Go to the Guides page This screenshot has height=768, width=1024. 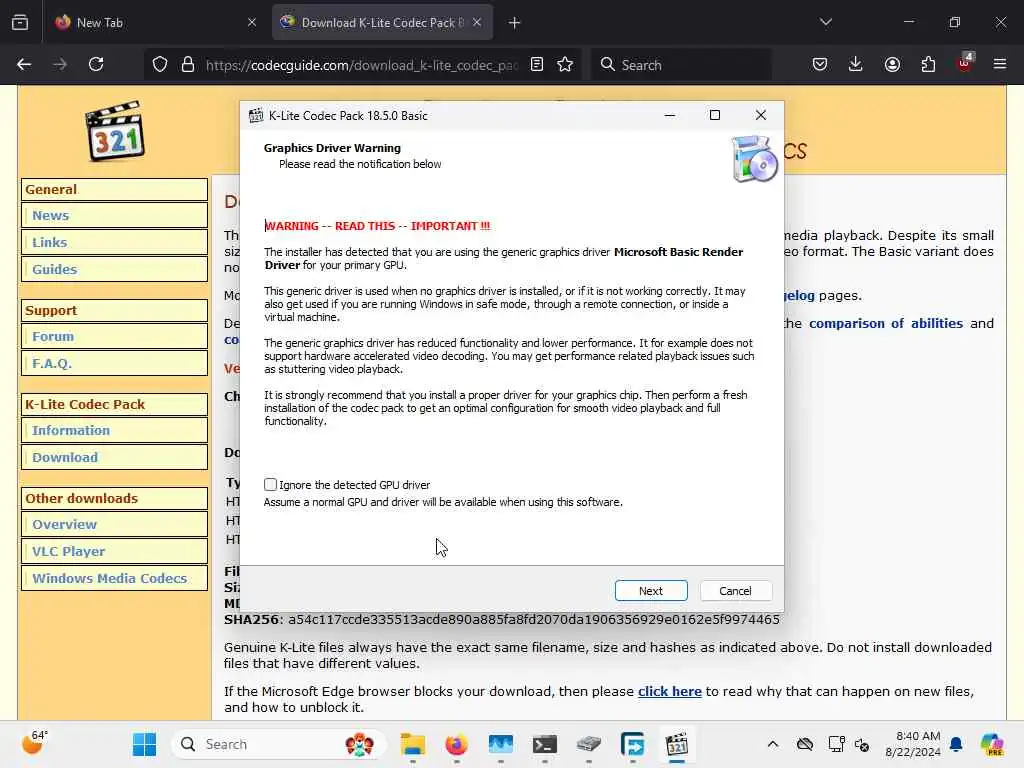tap(54, 269)
